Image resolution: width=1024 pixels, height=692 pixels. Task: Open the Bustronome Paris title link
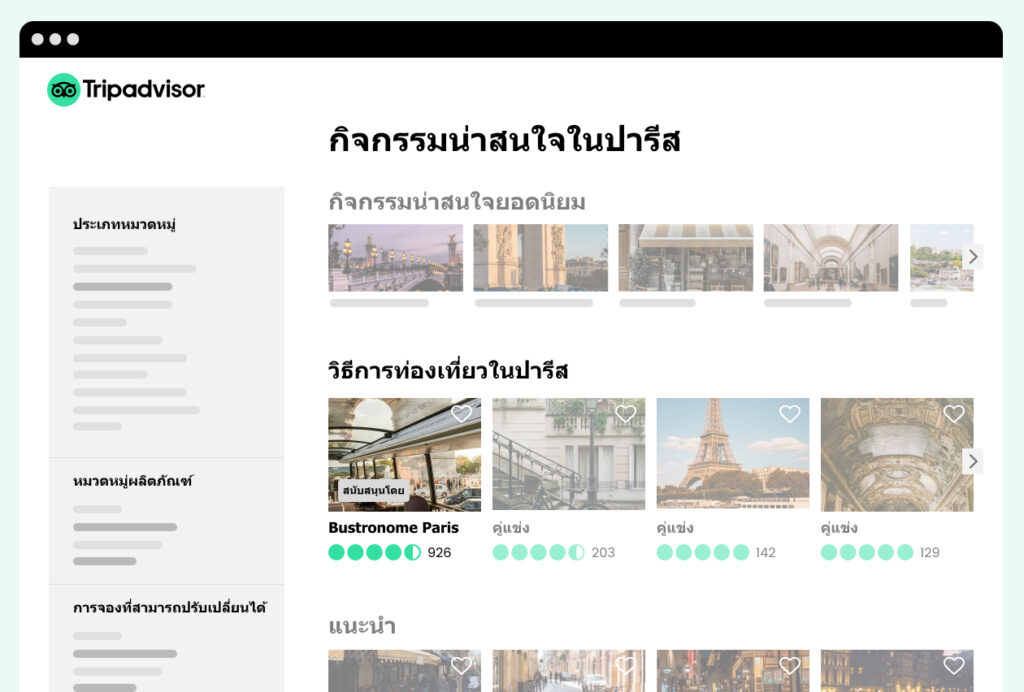[x=393, y=527]
